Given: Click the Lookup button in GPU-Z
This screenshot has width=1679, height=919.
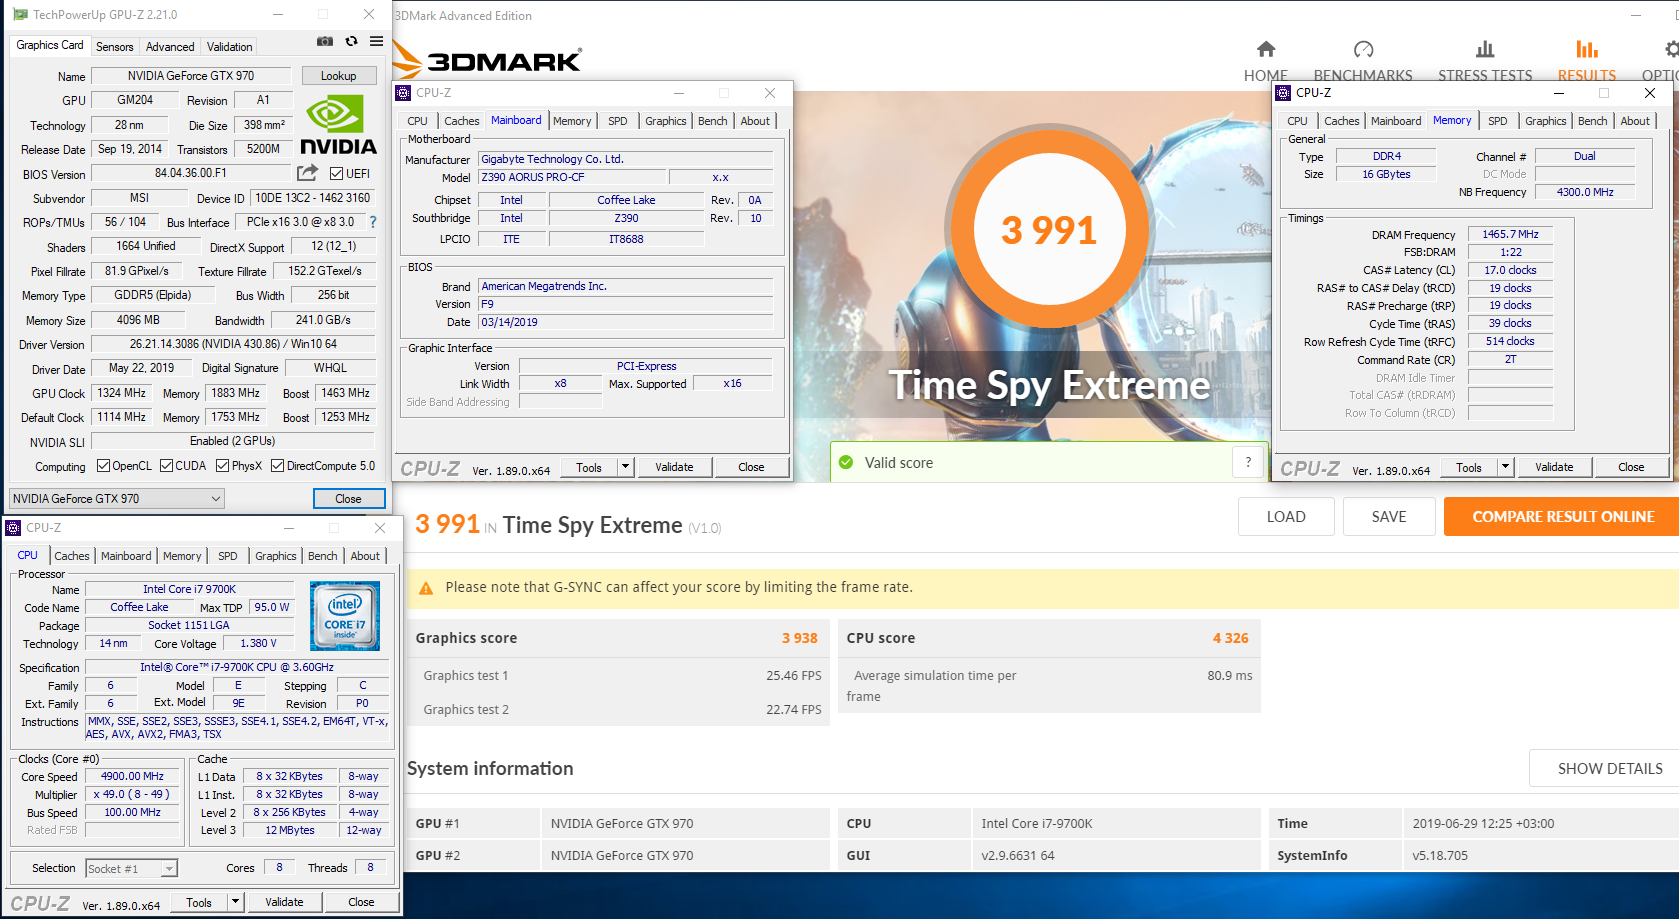Looking at the screenshot, I should click(338, 76).
